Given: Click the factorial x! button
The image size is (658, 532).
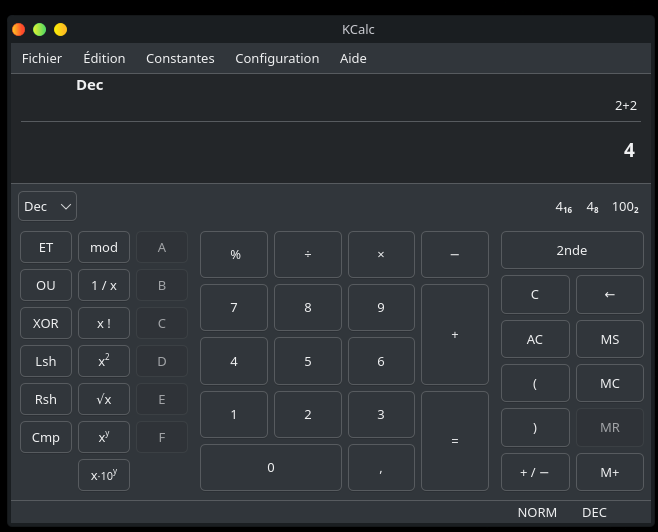Looking at the screenshot, I should click(104, 324).
